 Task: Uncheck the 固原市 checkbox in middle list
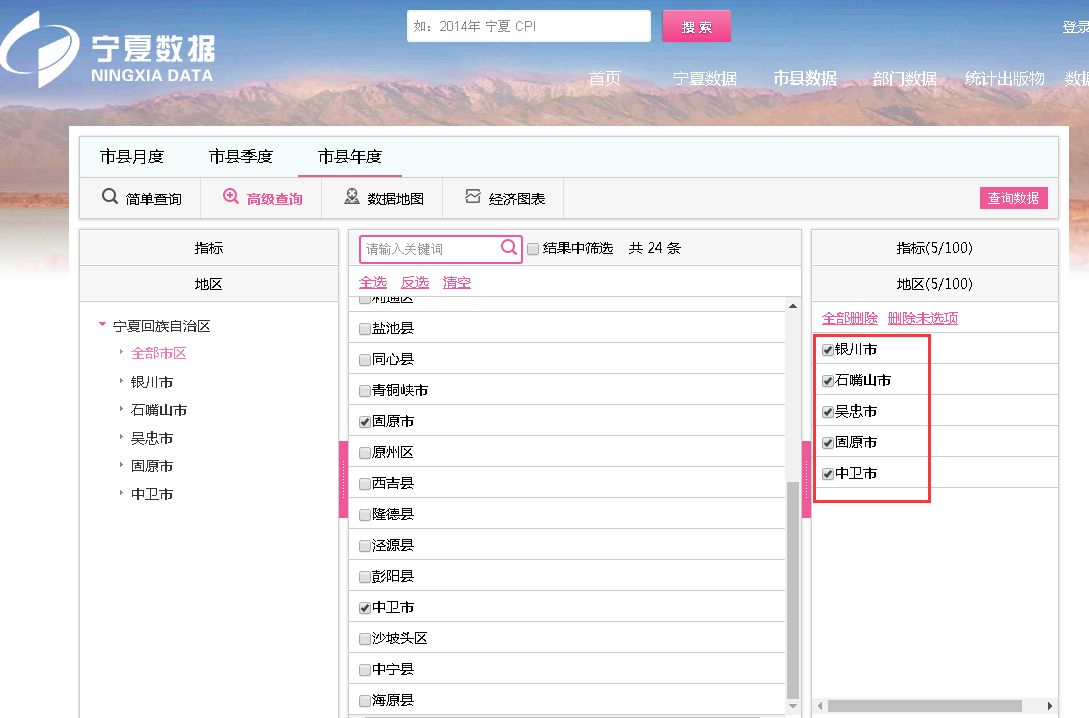[365, 421]
